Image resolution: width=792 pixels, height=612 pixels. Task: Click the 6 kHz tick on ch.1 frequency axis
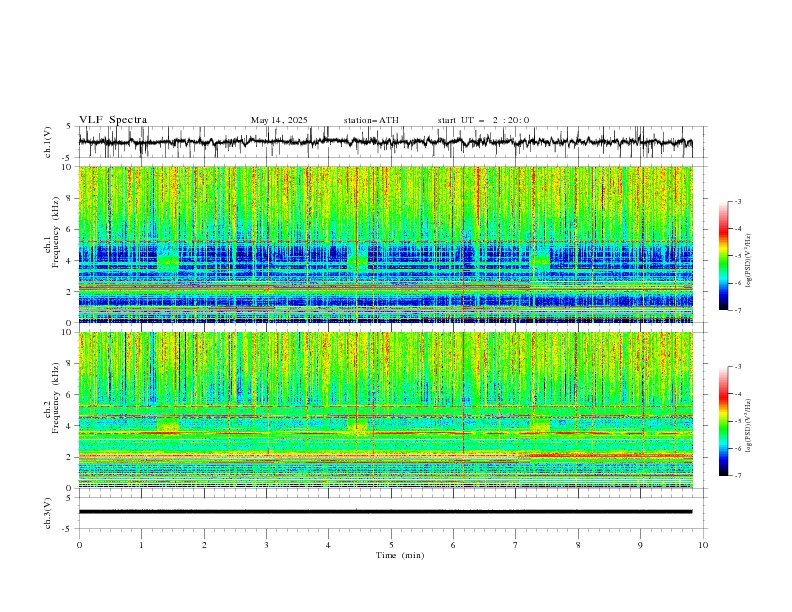pos(70,229)
